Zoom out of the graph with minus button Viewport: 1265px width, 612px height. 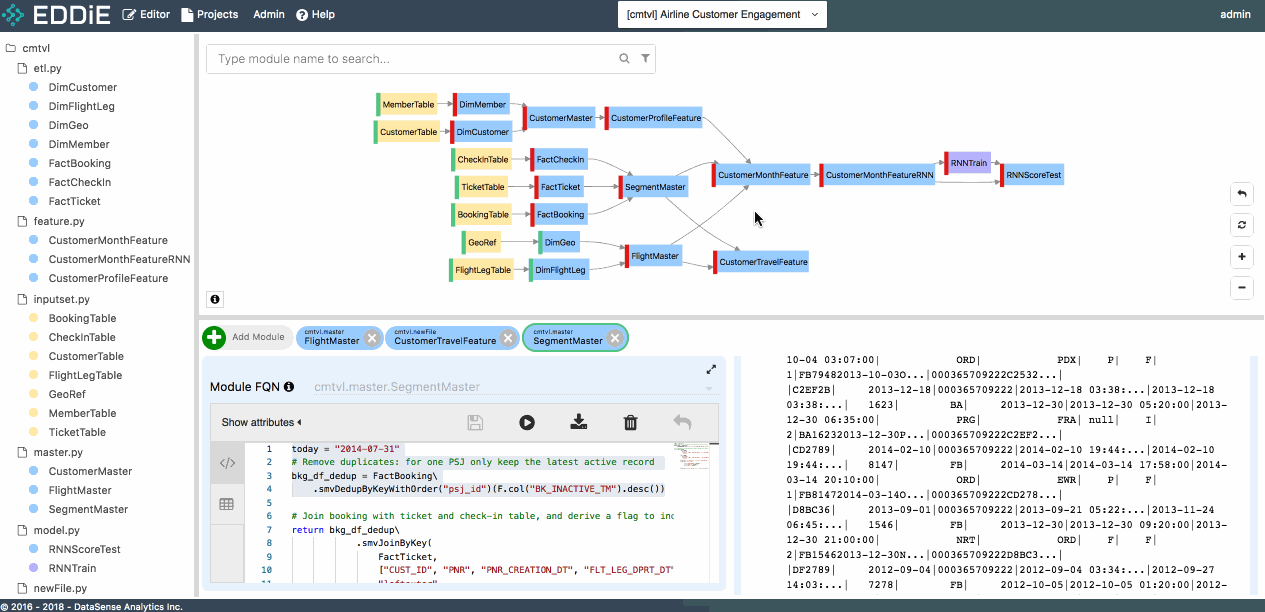coord(1241,288)
